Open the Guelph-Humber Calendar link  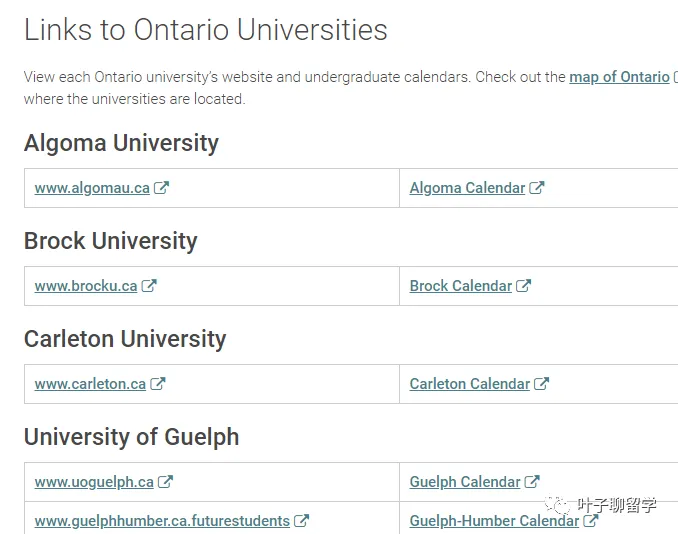point(494,521)
